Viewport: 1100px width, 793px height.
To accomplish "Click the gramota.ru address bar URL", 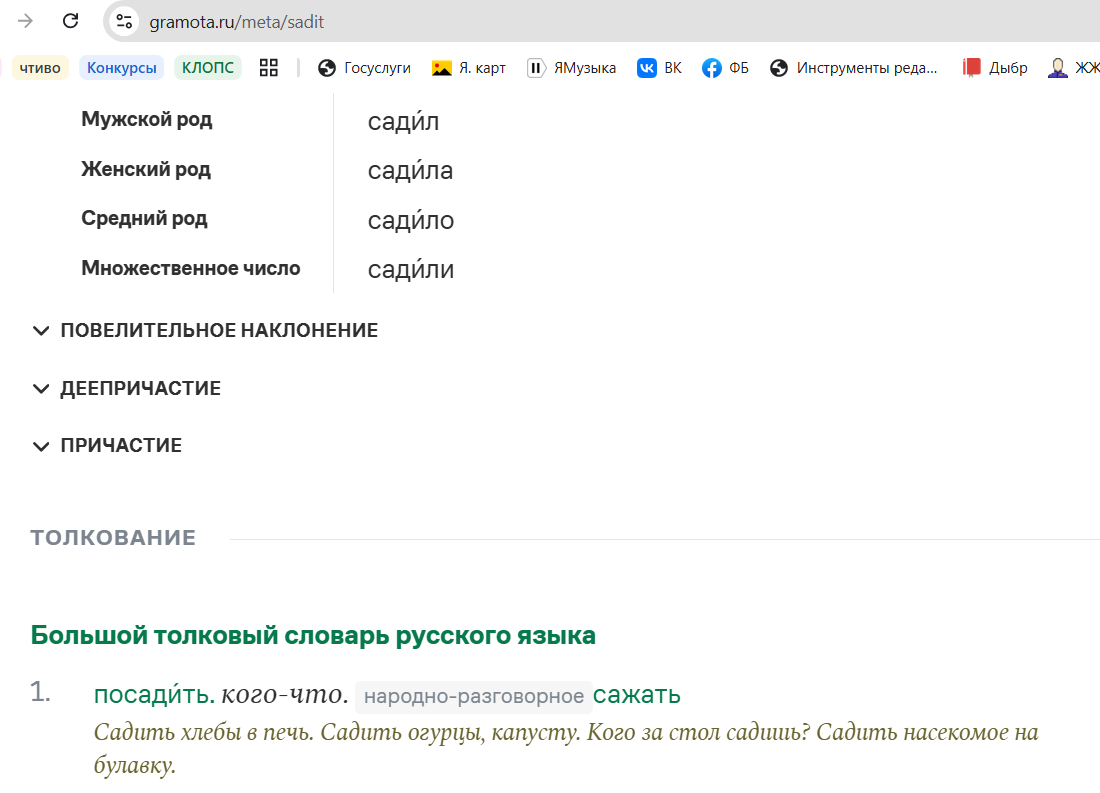I will [x=237, y=22].
